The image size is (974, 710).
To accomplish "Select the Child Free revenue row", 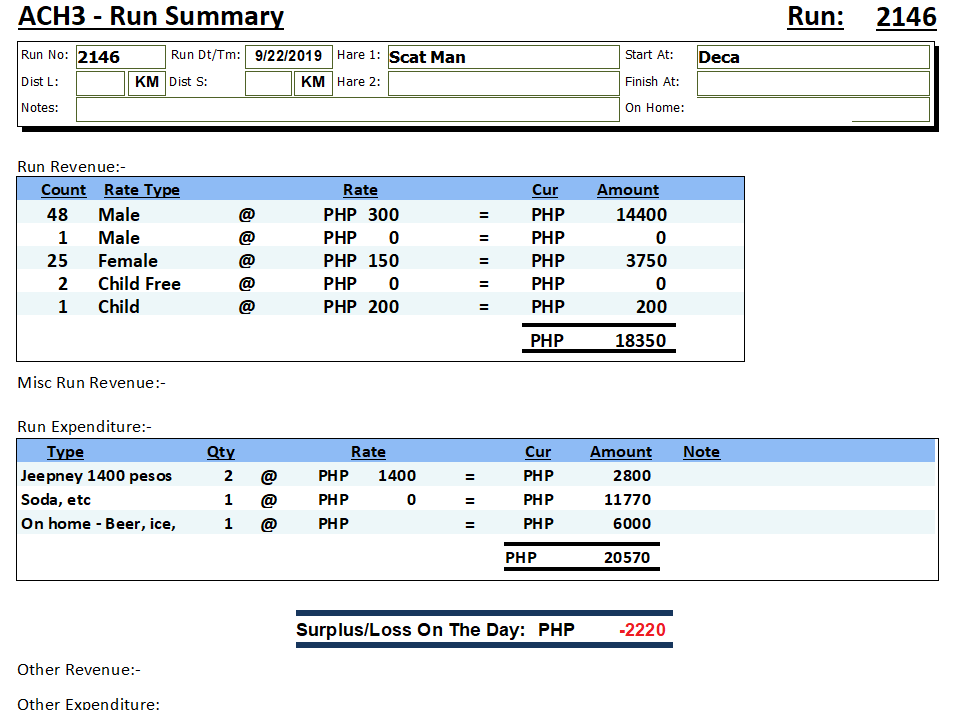I will click(139, 284).
